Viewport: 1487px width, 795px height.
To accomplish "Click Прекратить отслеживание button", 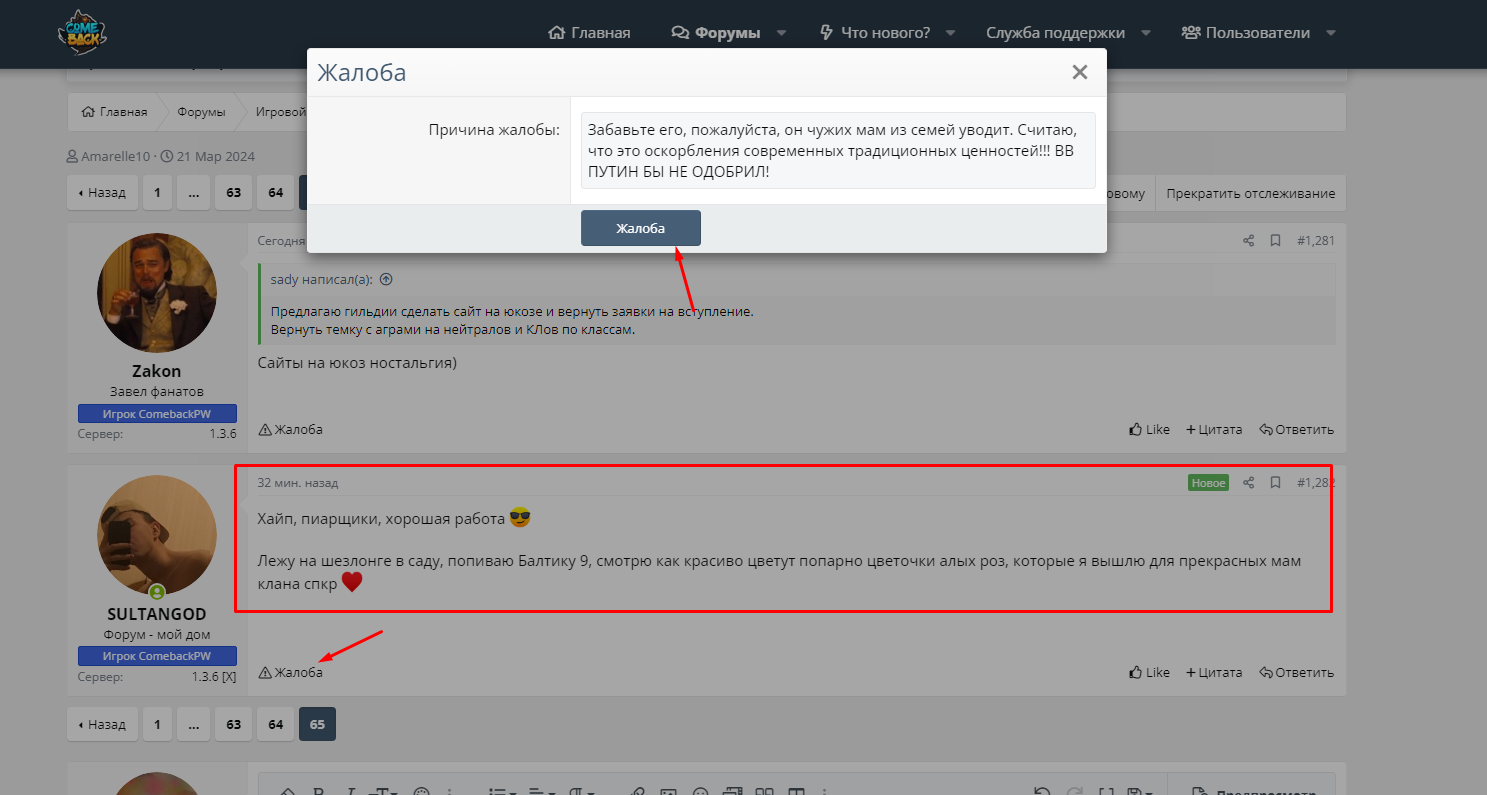I will tap(1250, 193).
